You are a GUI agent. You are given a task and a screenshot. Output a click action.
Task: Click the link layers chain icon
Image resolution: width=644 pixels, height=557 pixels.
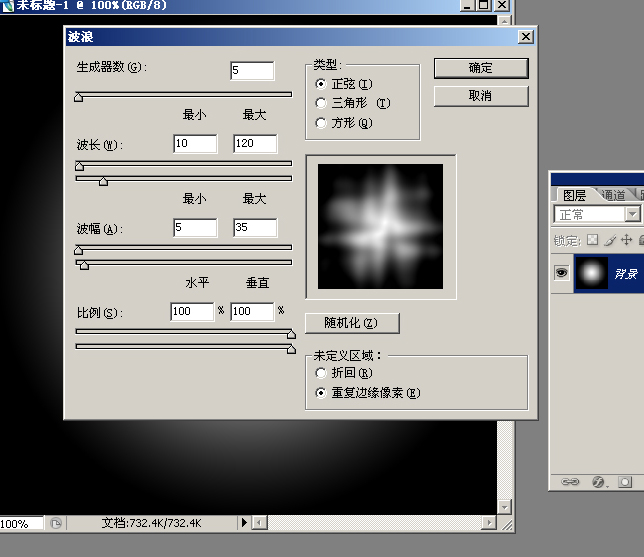[570, 481]
